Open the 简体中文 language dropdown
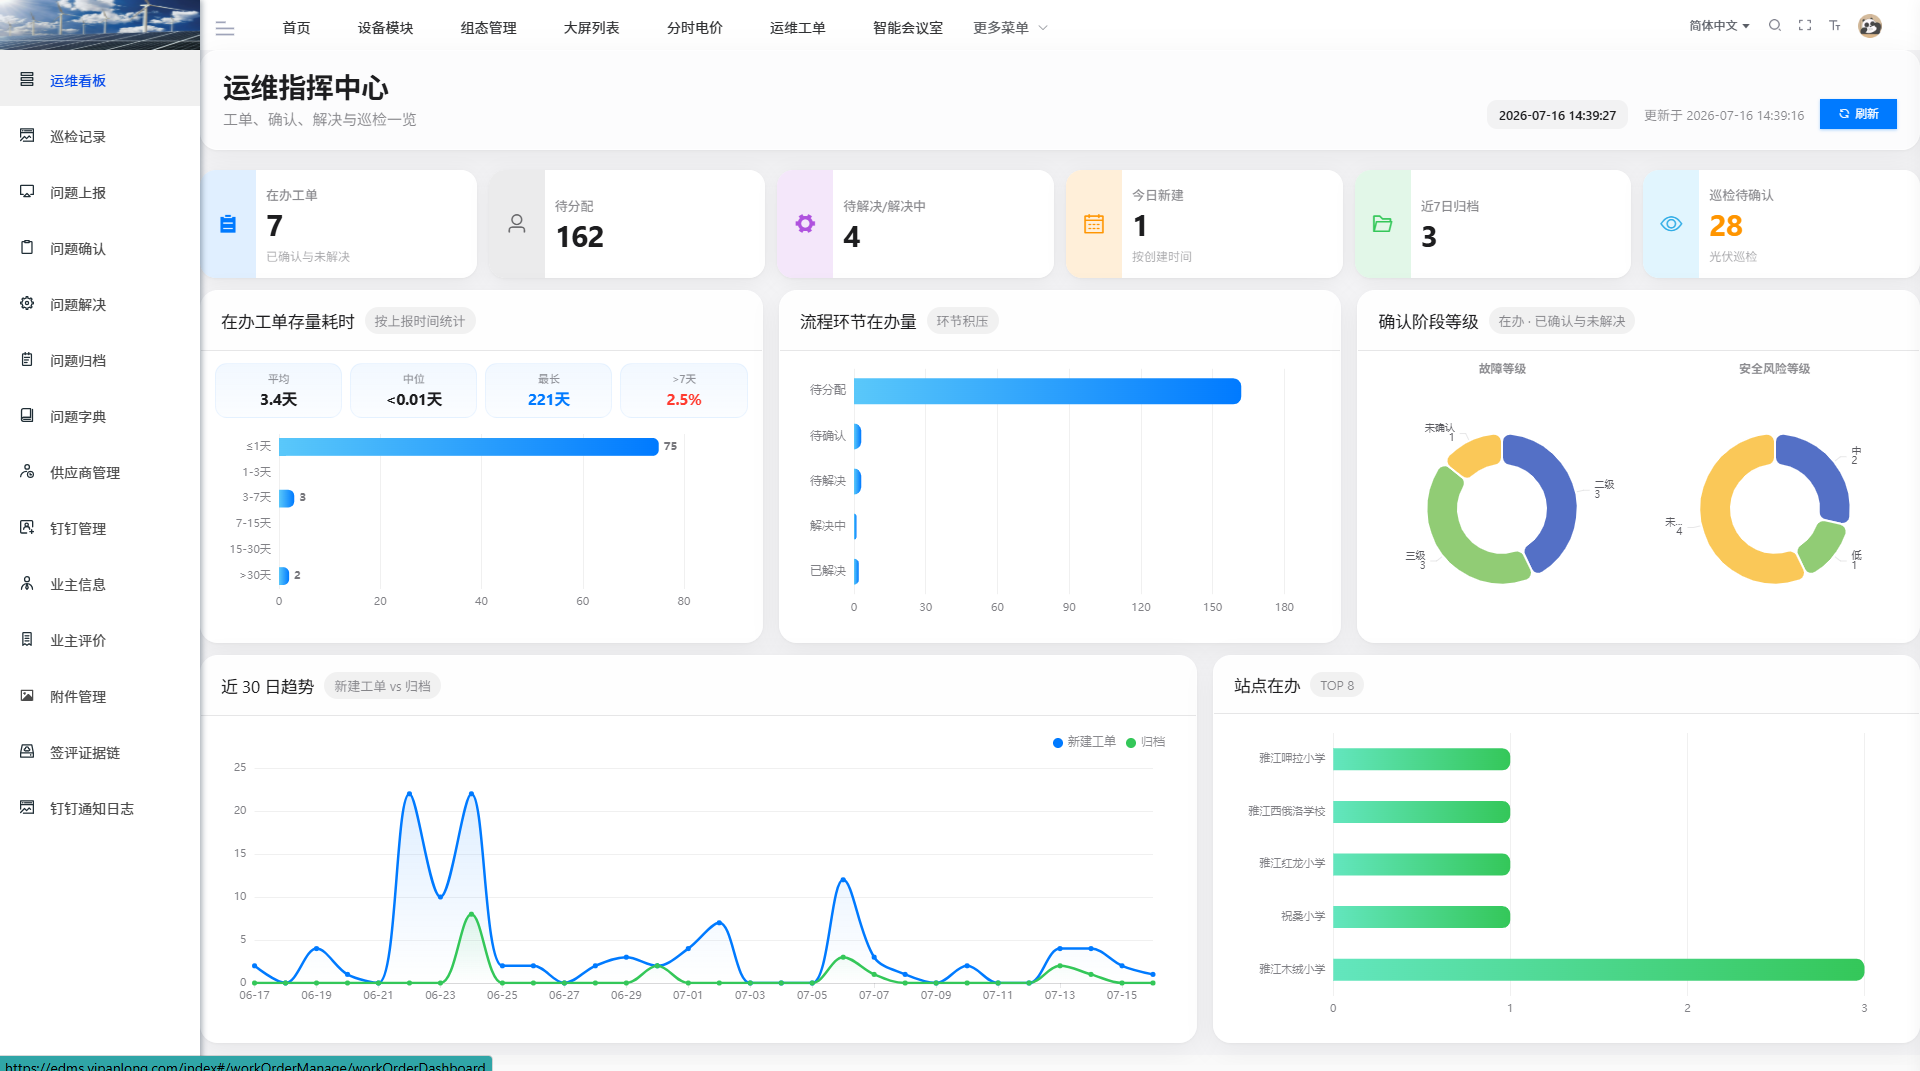Viewport: 1920px width, 1071px height. pos(1719,26)
